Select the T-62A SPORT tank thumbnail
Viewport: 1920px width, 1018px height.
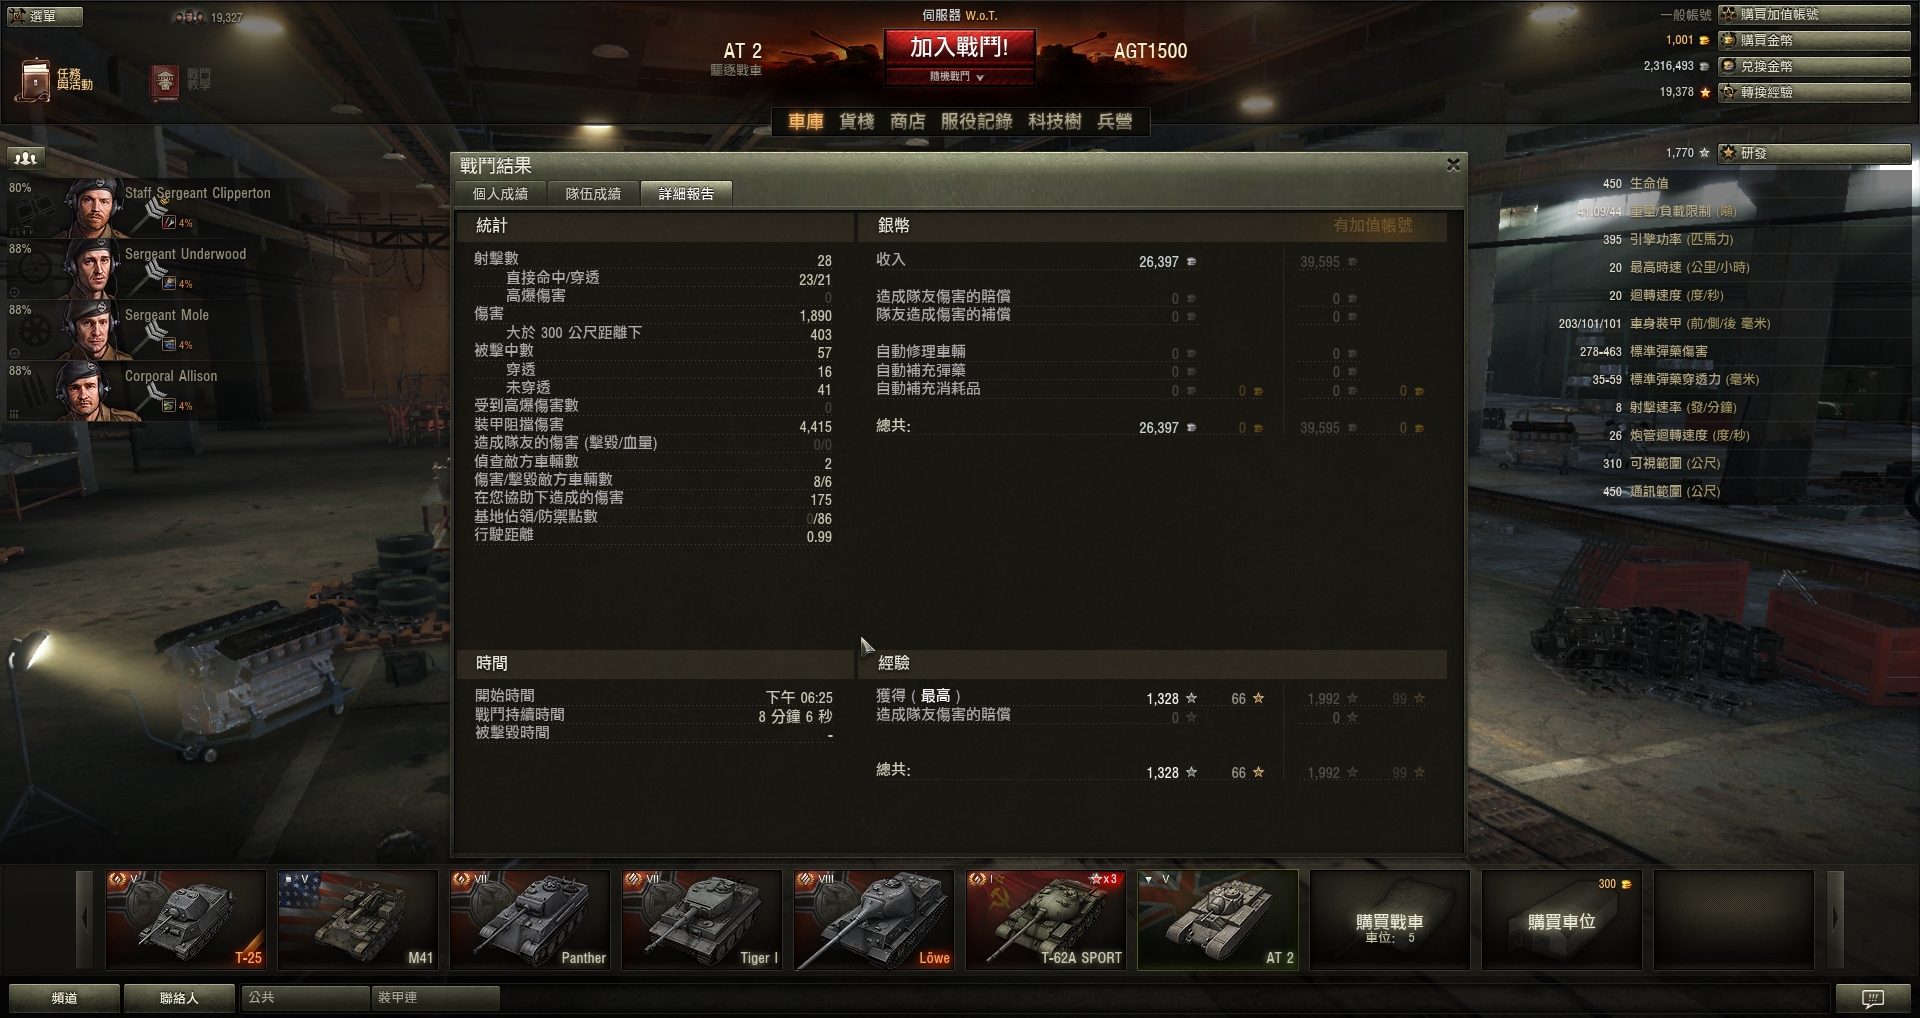coord(1045,919)
